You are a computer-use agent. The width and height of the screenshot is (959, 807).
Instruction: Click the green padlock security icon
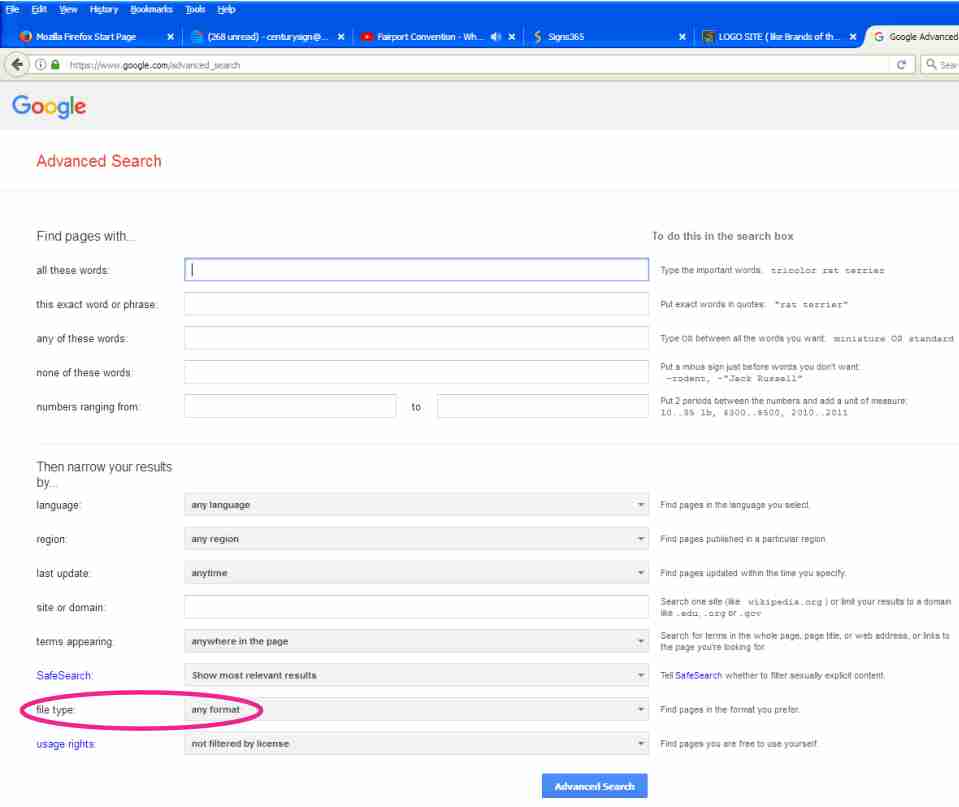tap(55, 64)
